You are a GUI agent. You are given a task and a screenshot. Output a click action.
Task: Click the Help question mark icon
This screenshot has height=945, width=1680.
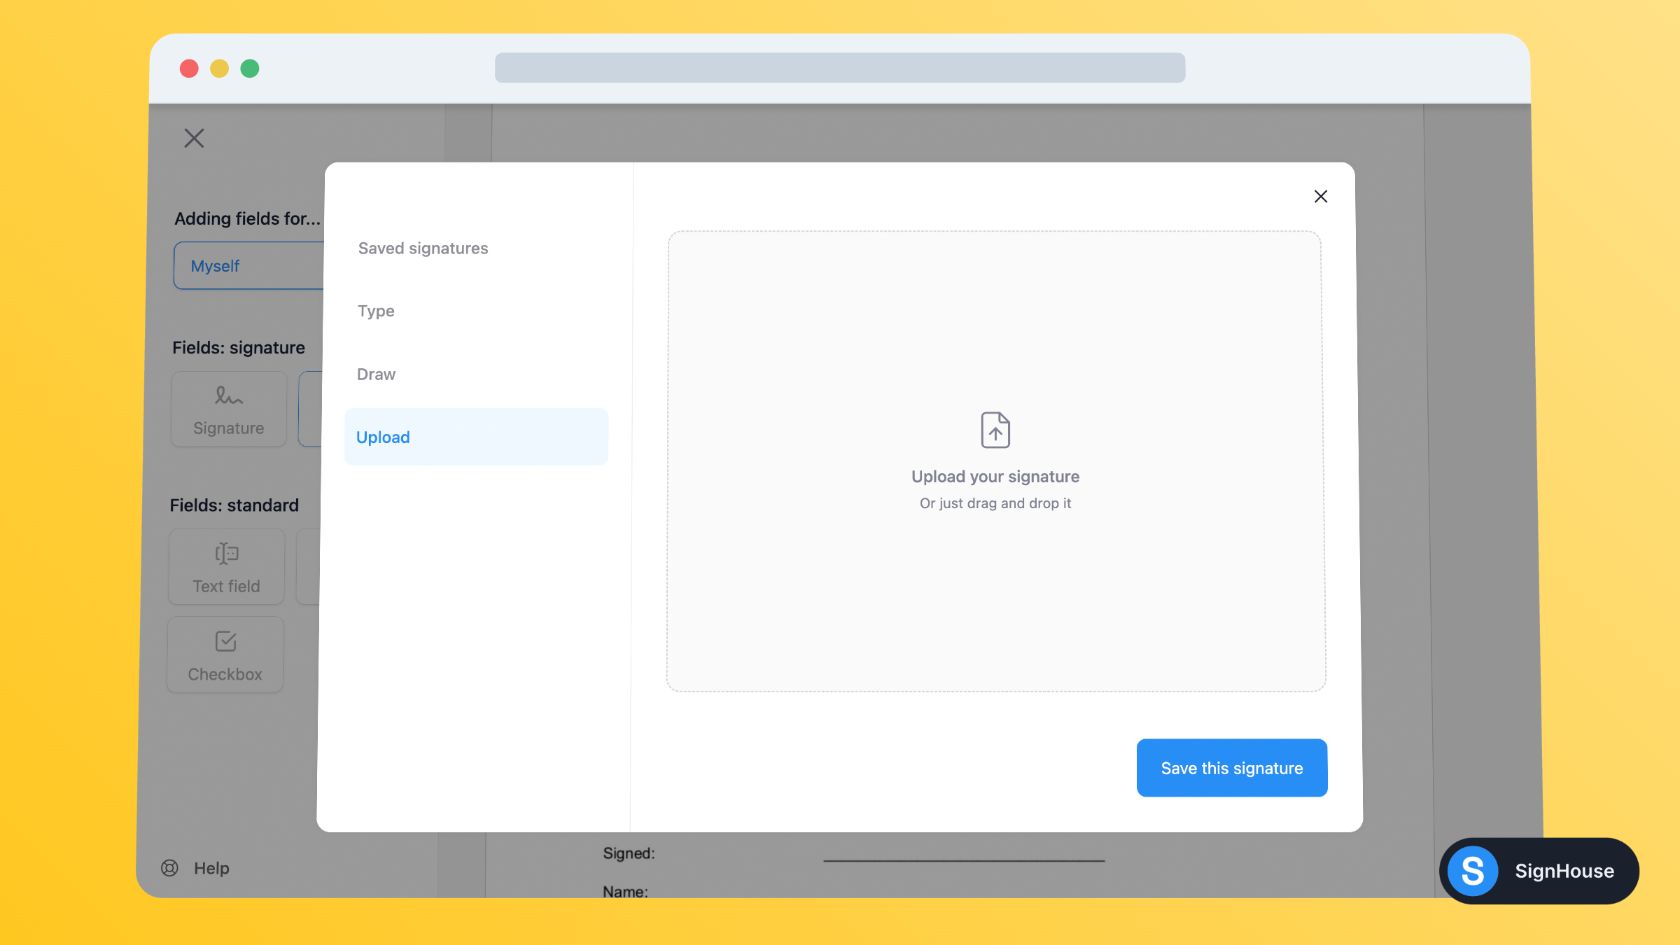[170, 867]
